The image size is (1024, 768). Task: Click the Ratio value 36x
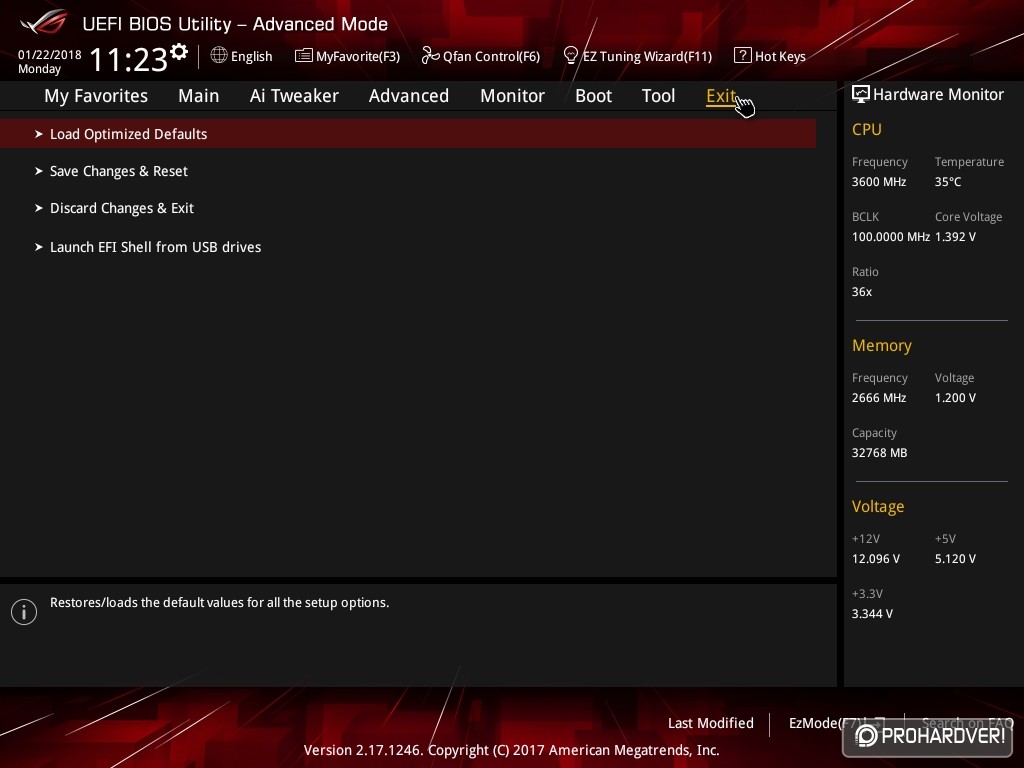861,292
